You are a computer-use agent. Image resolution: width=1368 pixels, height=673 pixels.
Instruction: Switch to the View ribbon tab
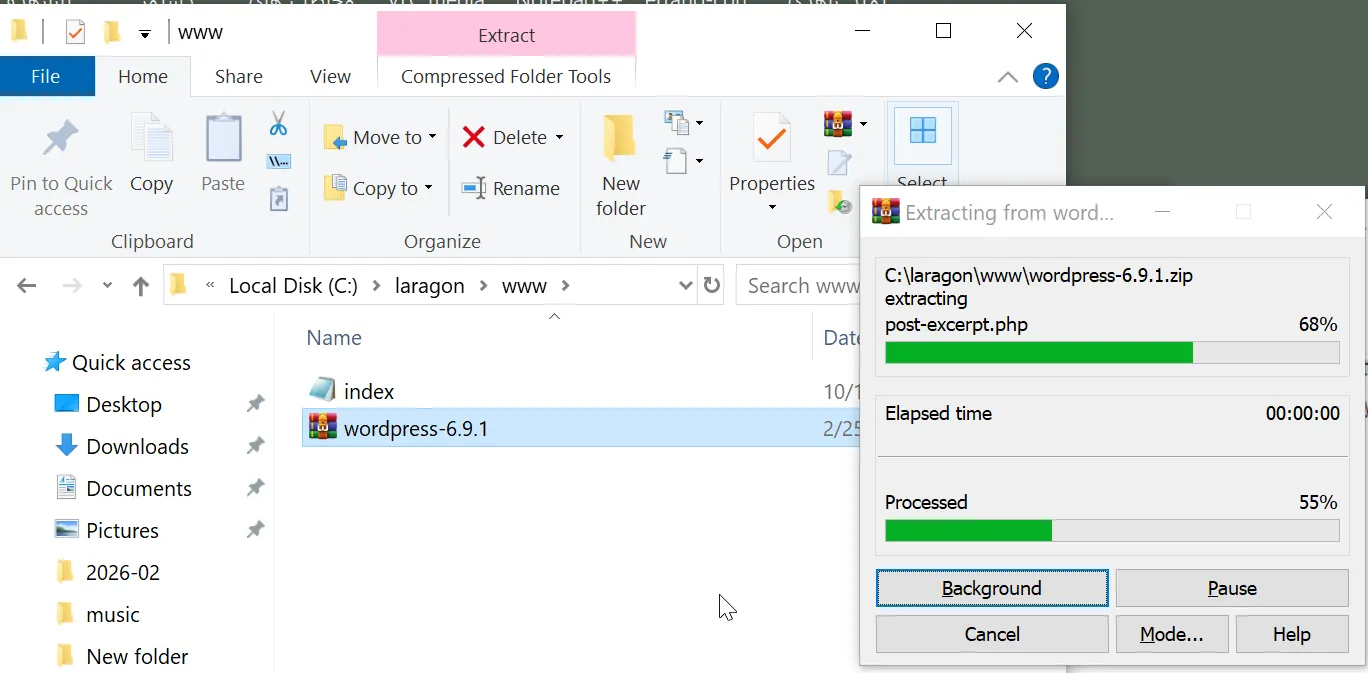[330, 76]
